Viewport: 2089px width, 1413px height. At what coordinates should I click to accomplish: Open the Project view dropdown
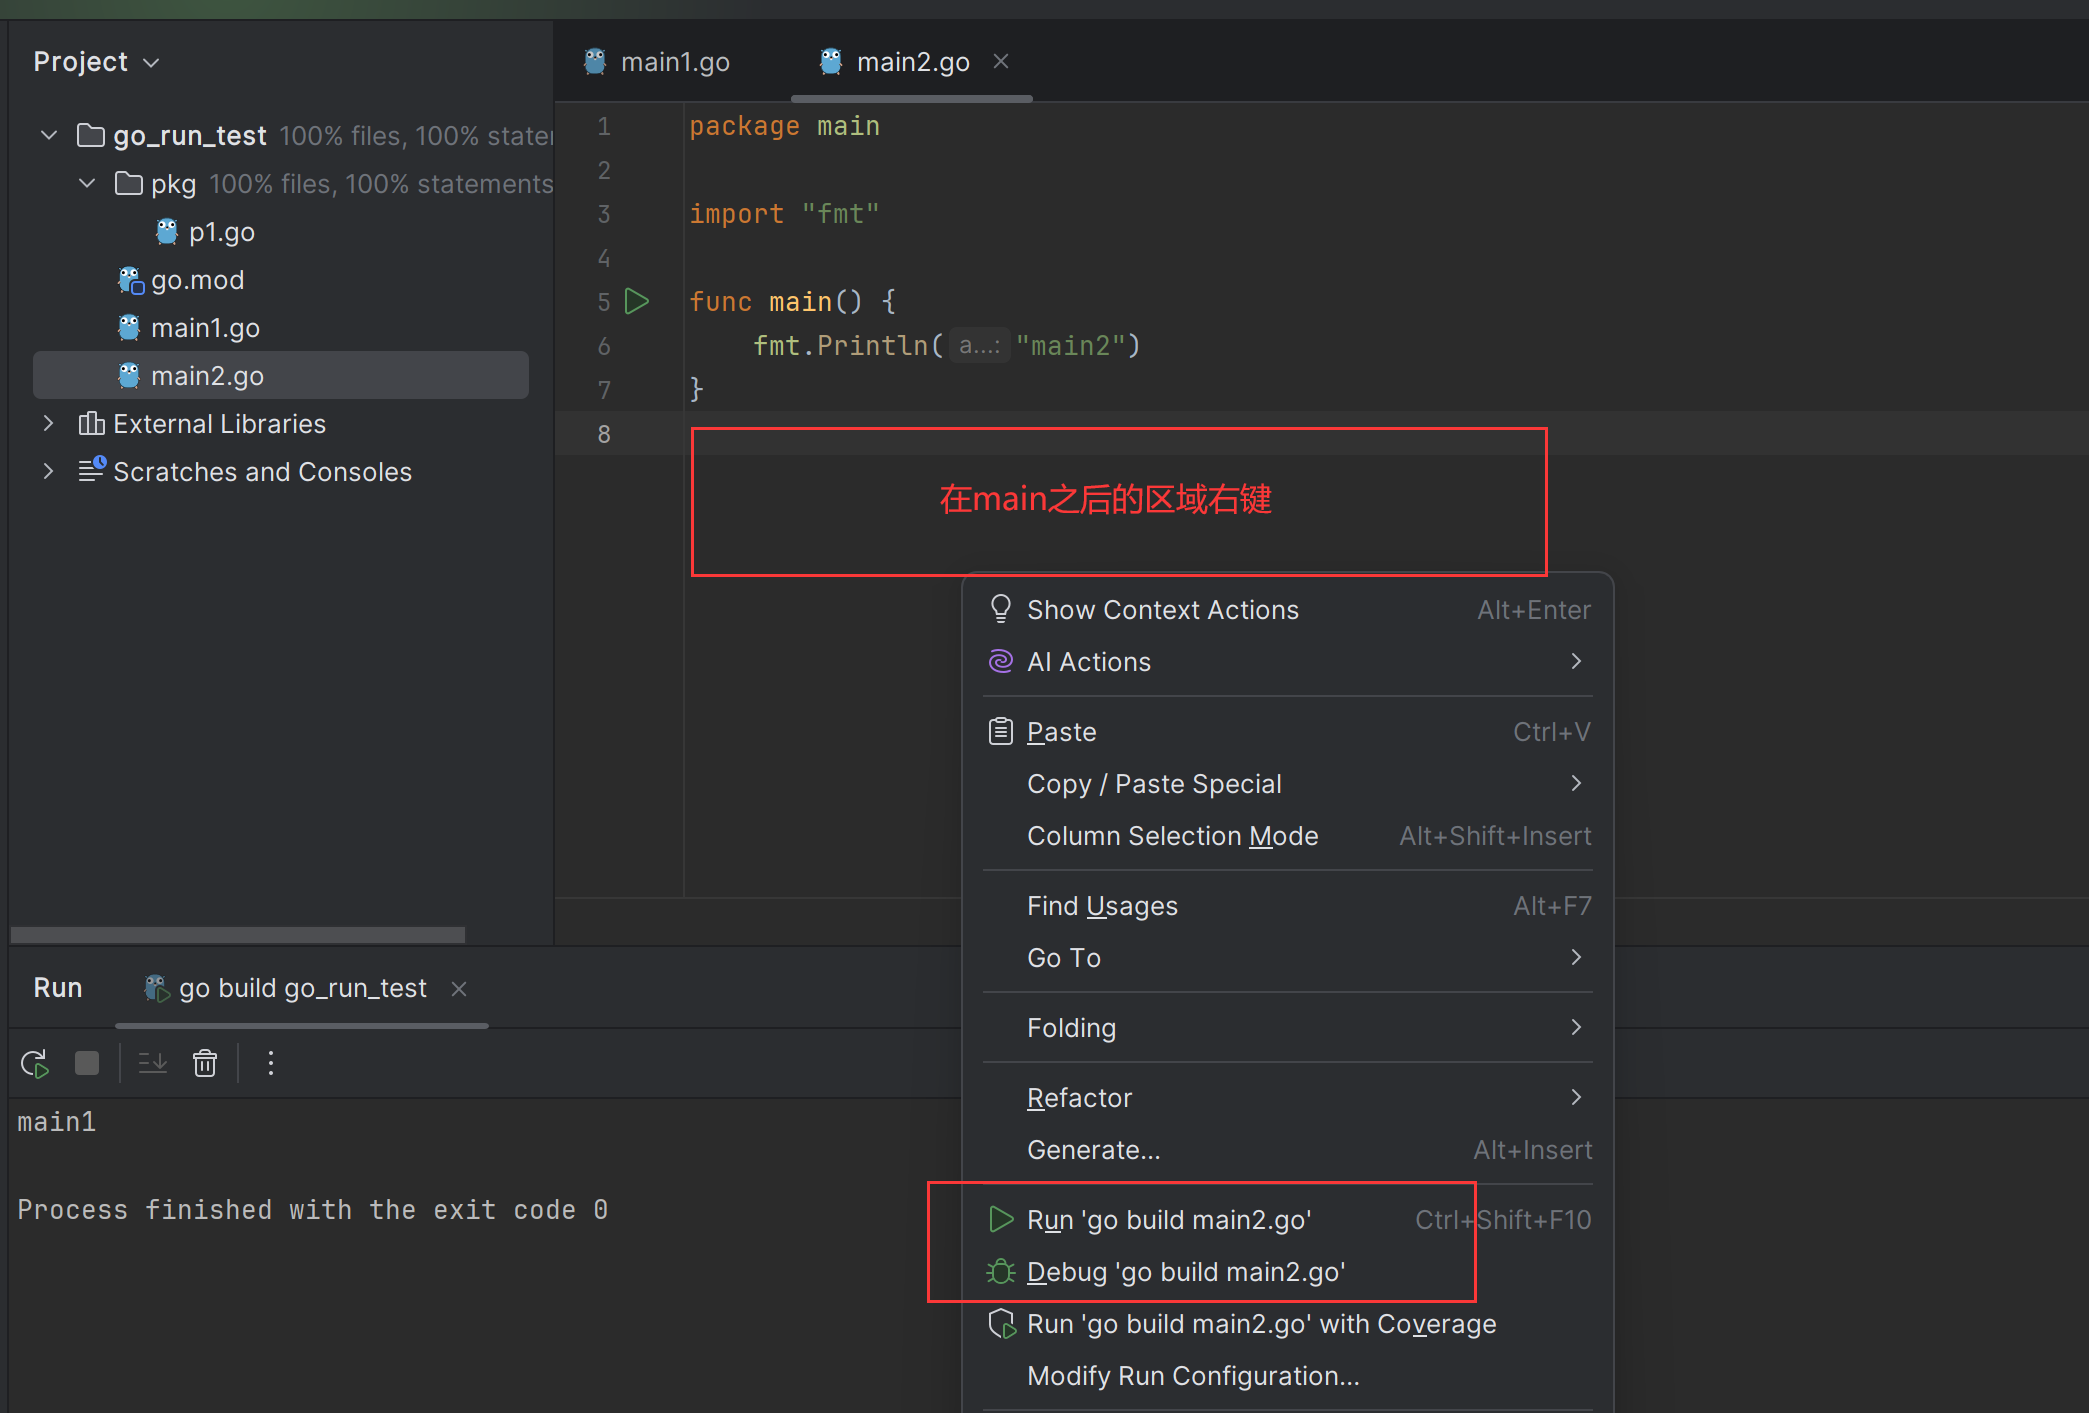[x=96, y=62]
